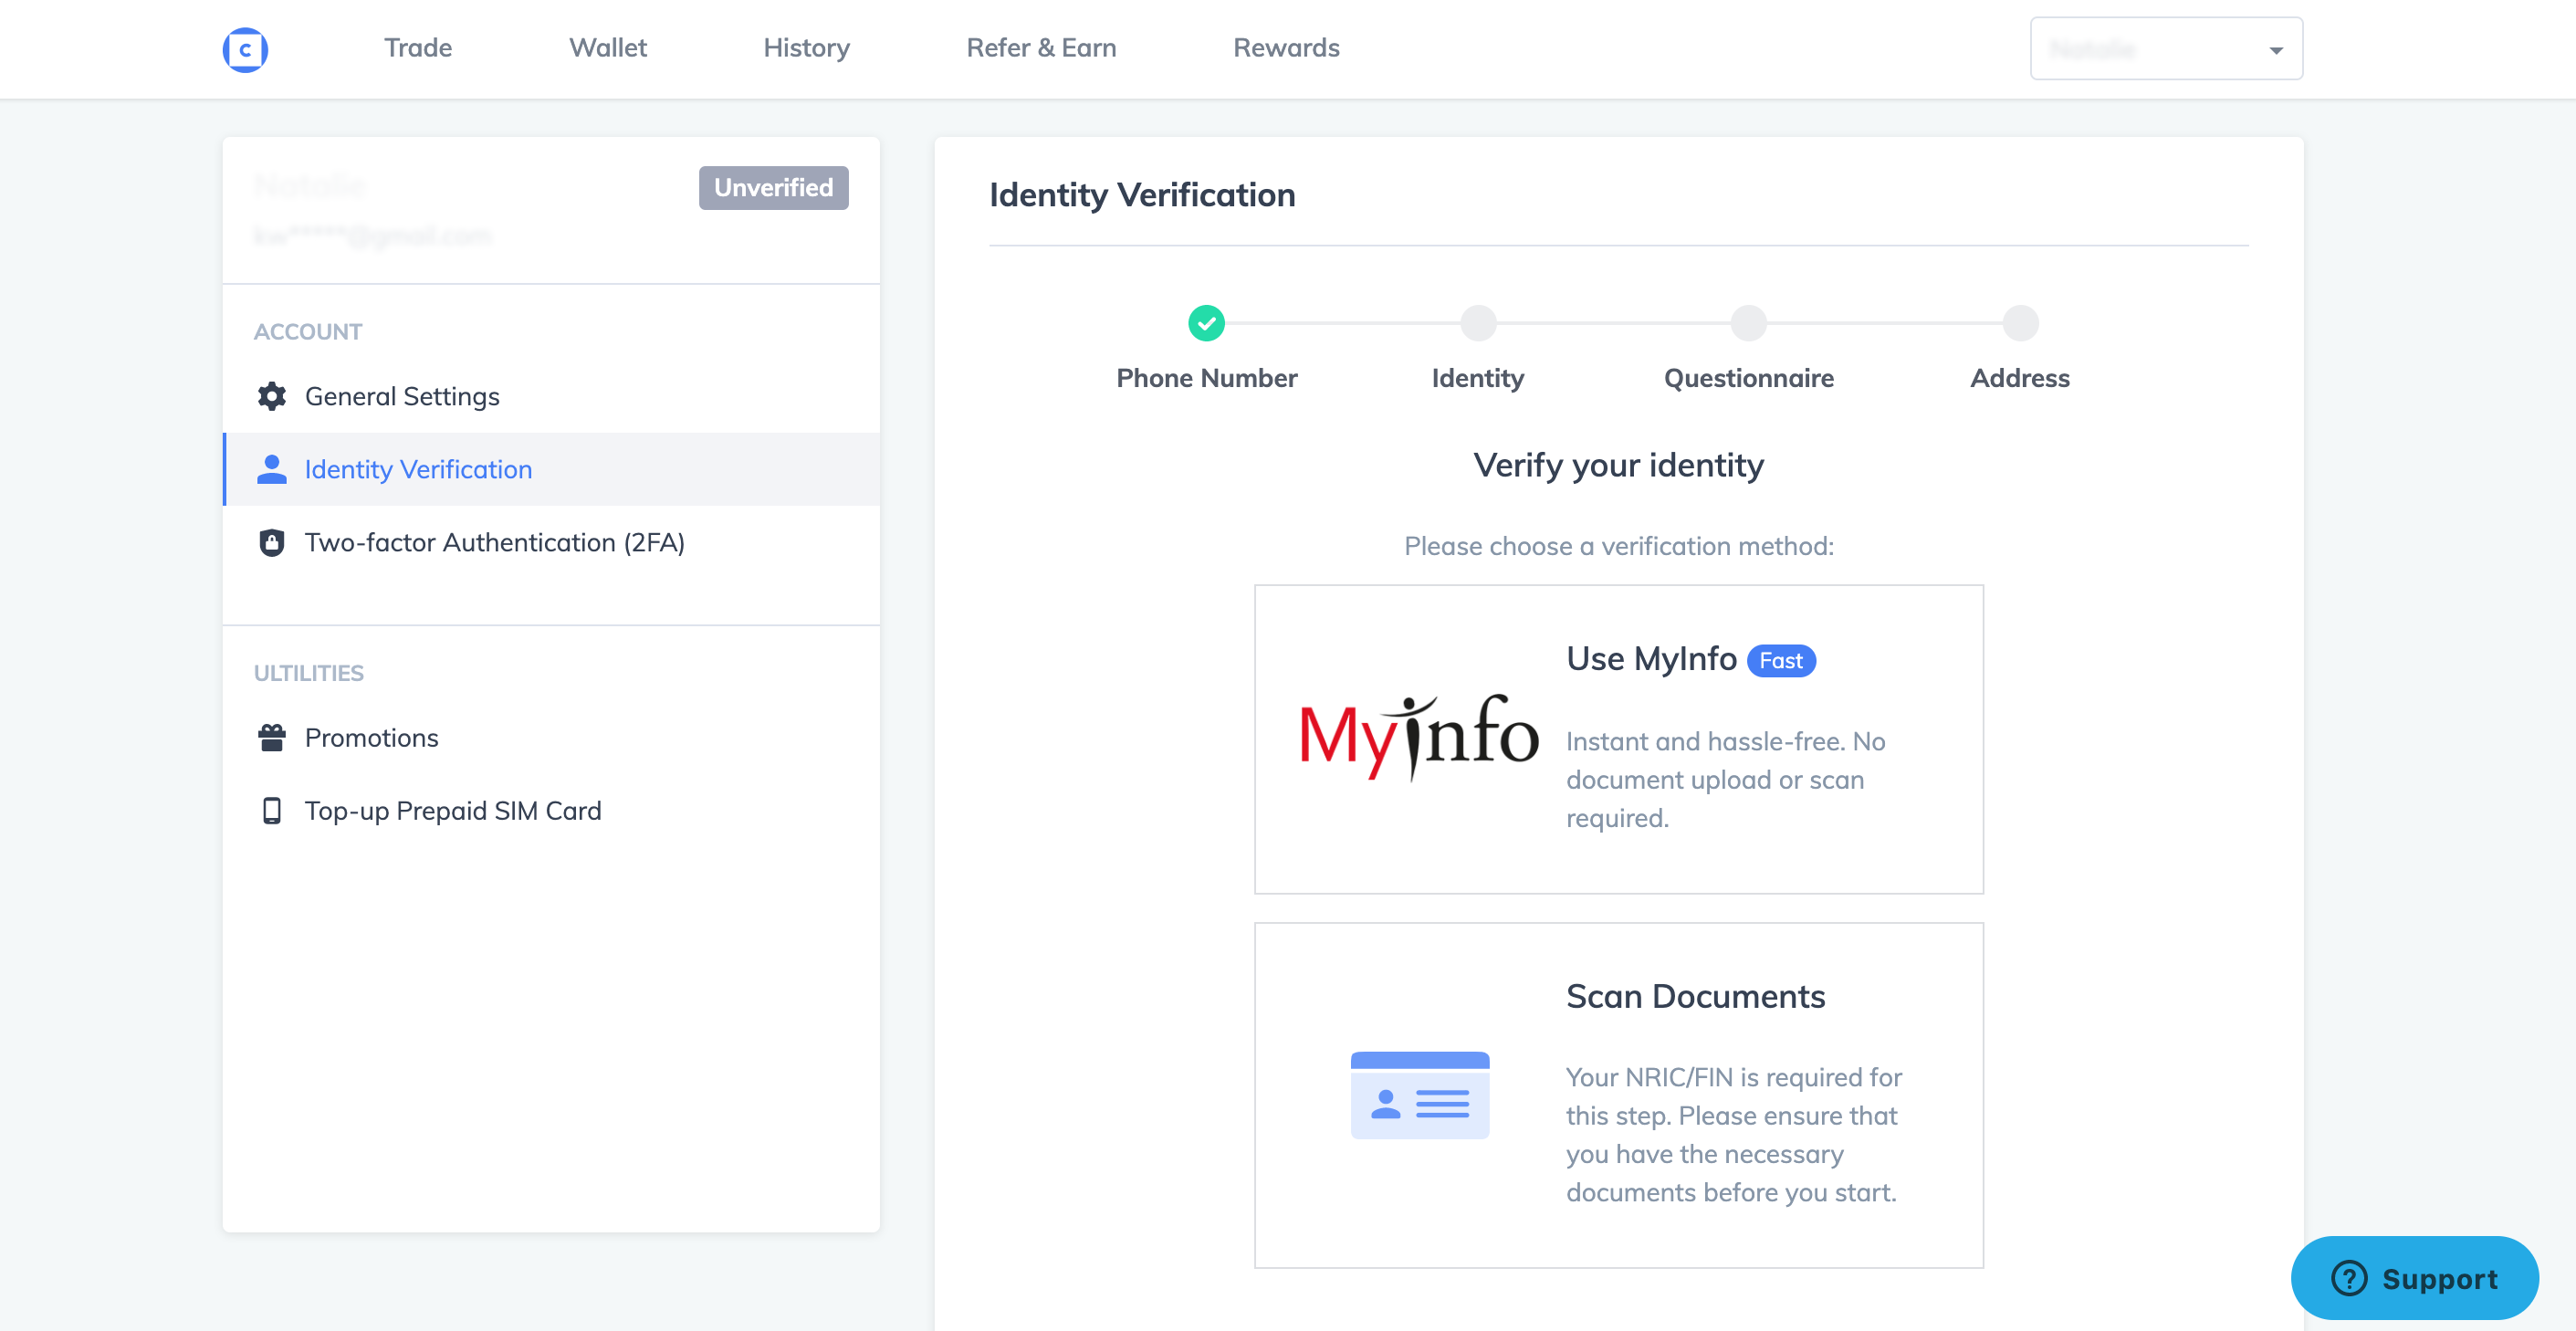Image resolution: width=2576 pixels, height=1331 pixels.
Task: Click the green Phone Number step checkmark
Action: tap(1206, 323)
